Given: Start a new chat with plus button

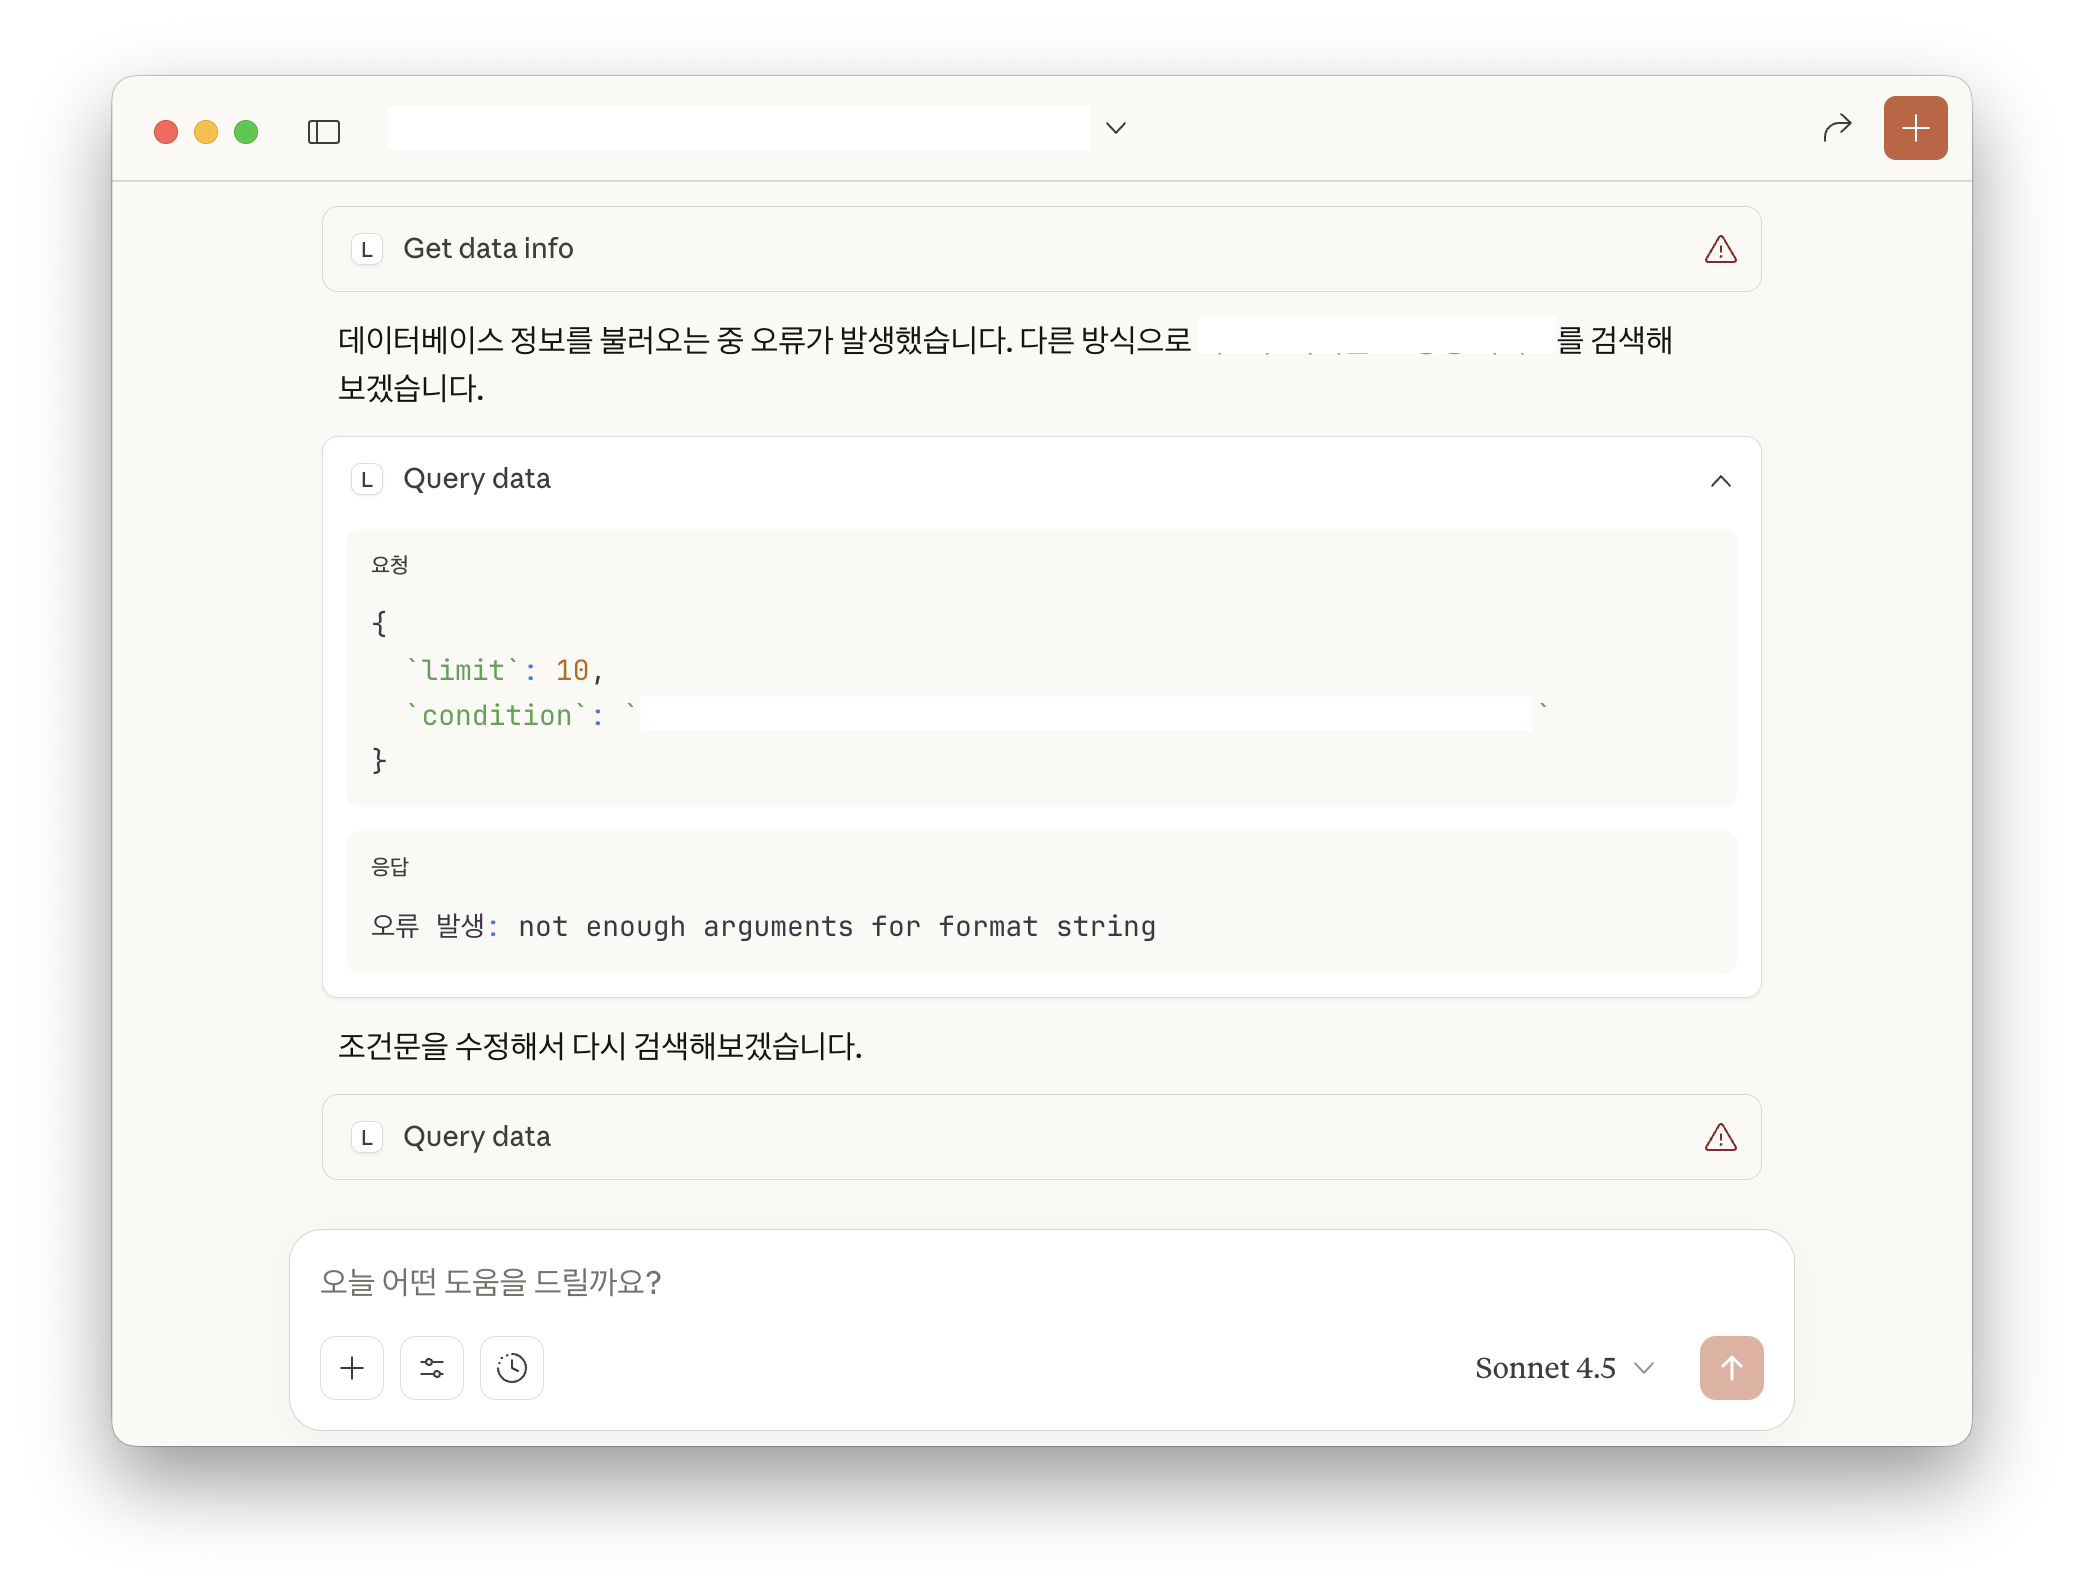Looking at the screenshot, I should click(x=1914, y=128).
